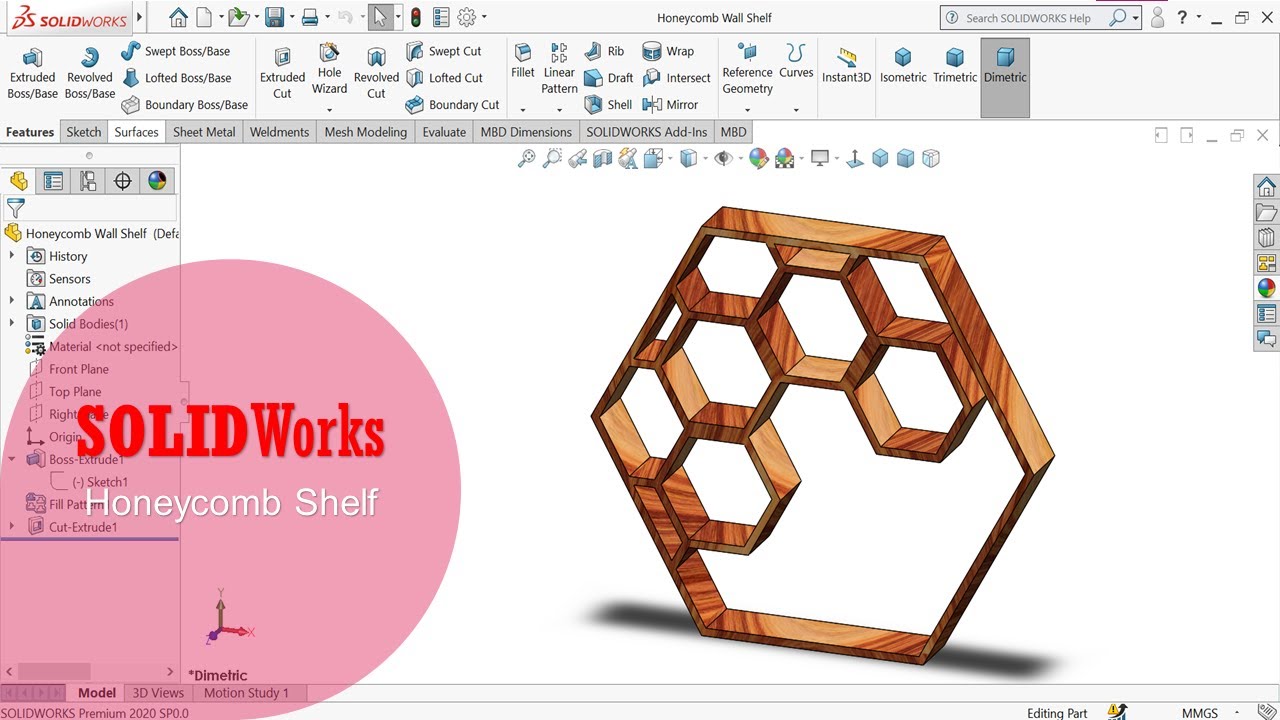Select the Extruded Cut tool
1280x720 pixels.
tap(282, 73)
